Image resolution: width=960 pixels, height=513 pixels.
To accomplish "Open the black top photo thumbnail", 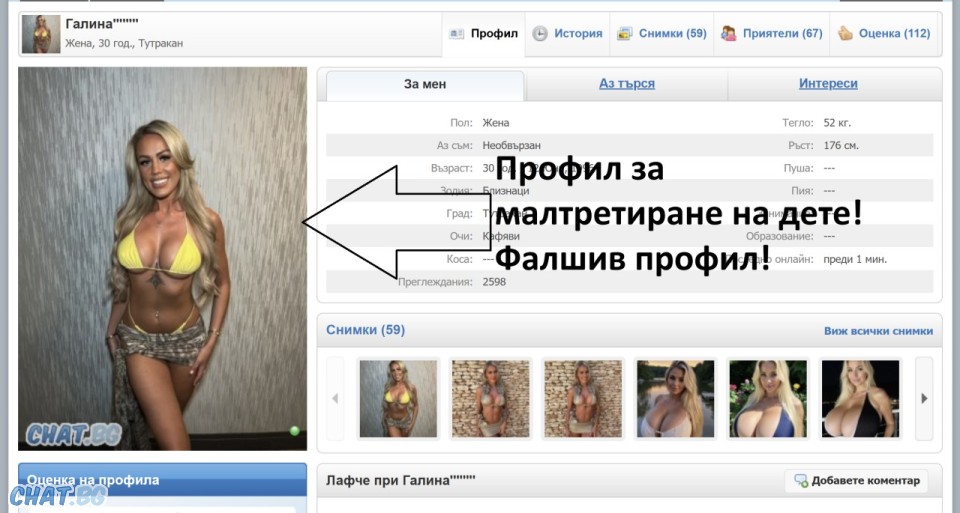I will (860, 399).
